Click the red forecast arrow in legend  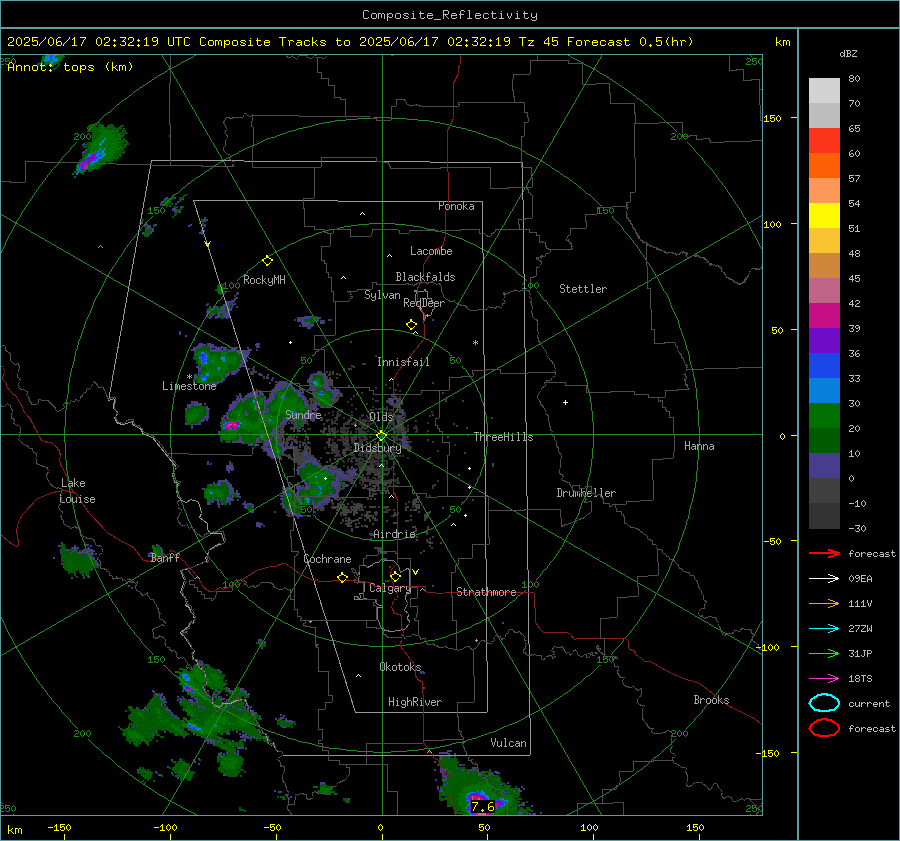click(x=824, y=553)
